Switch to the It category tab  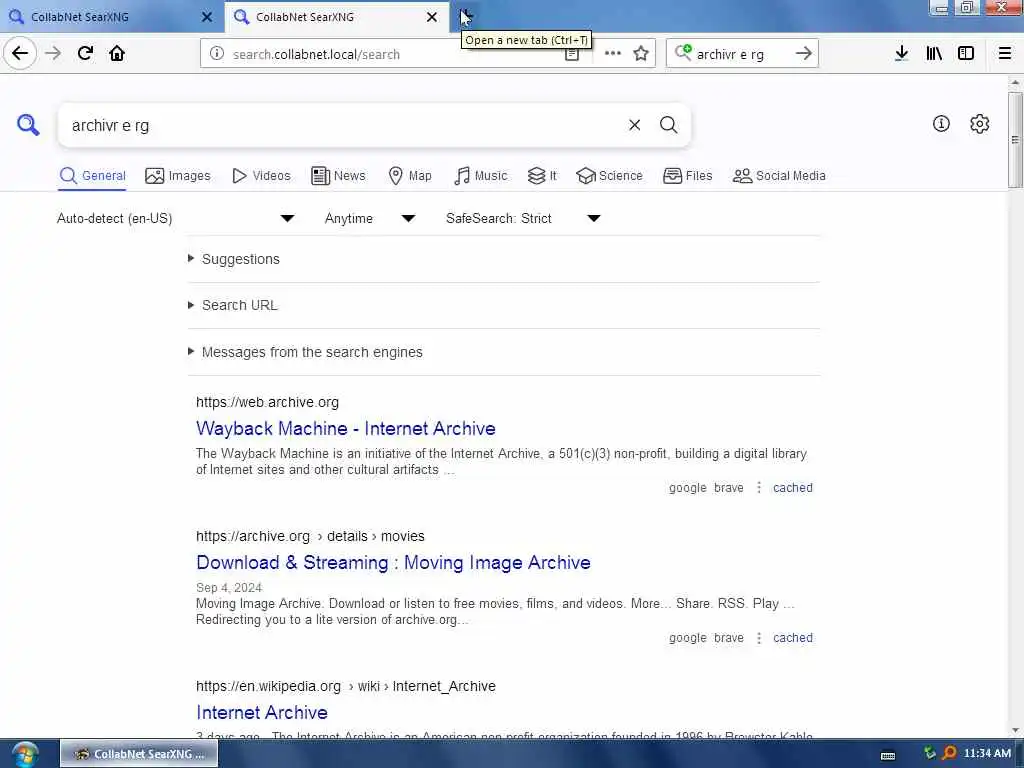pos(542,176)
